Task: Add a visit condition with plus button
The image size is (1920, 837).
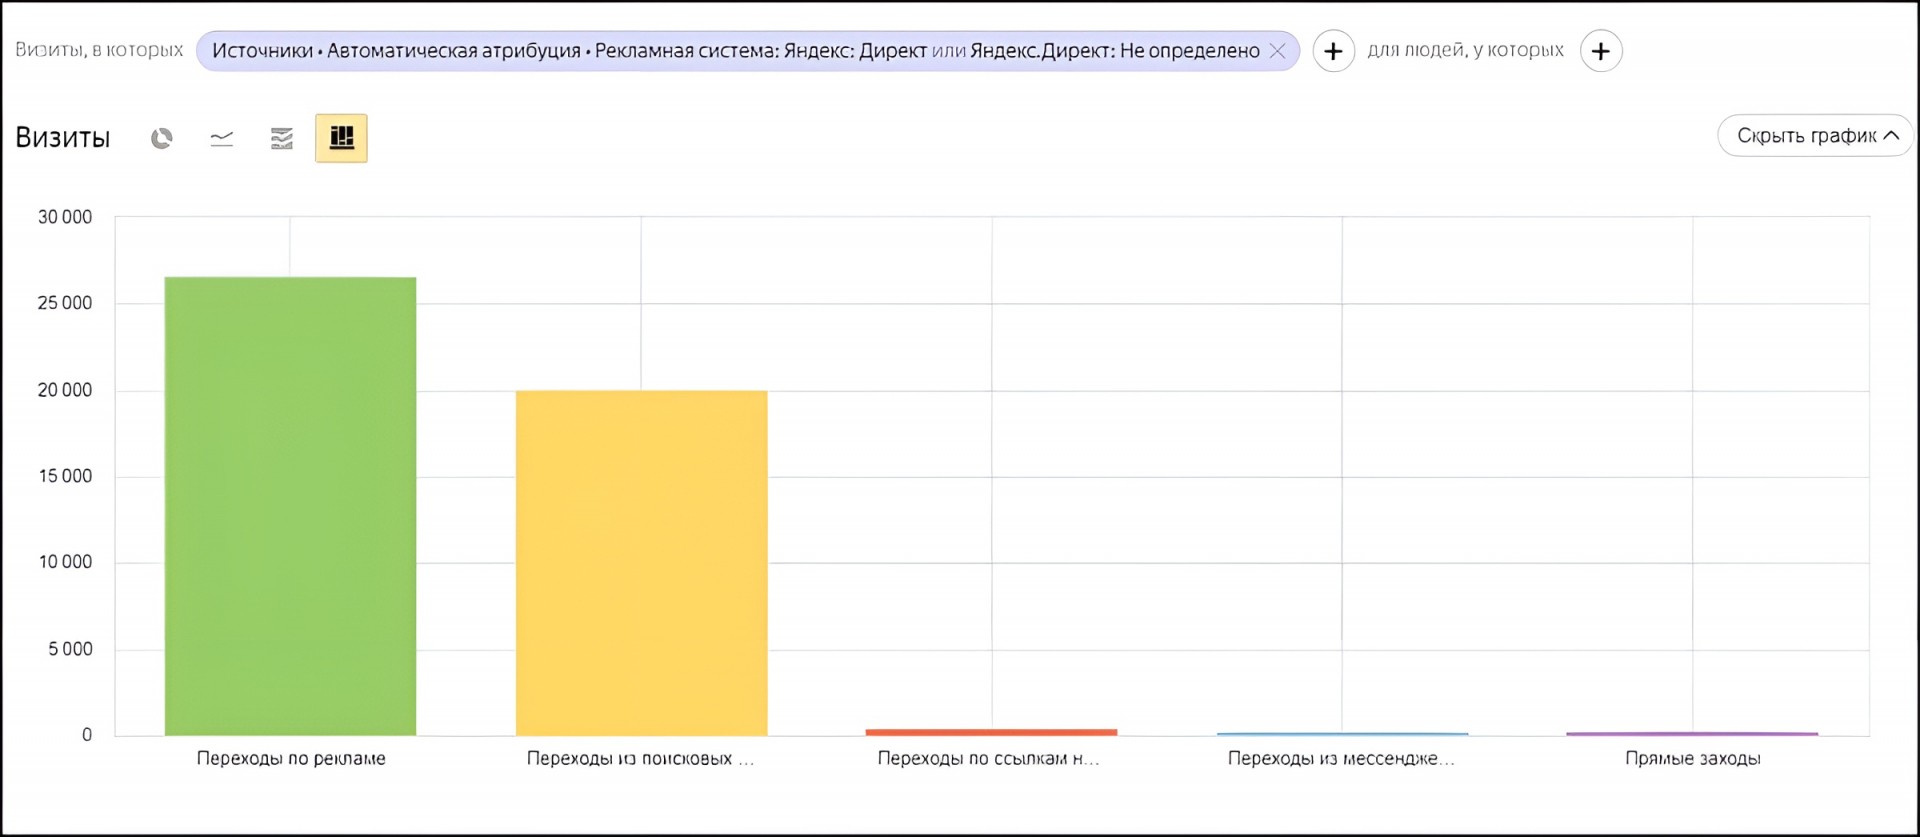Action: [x=1333, y=51]
